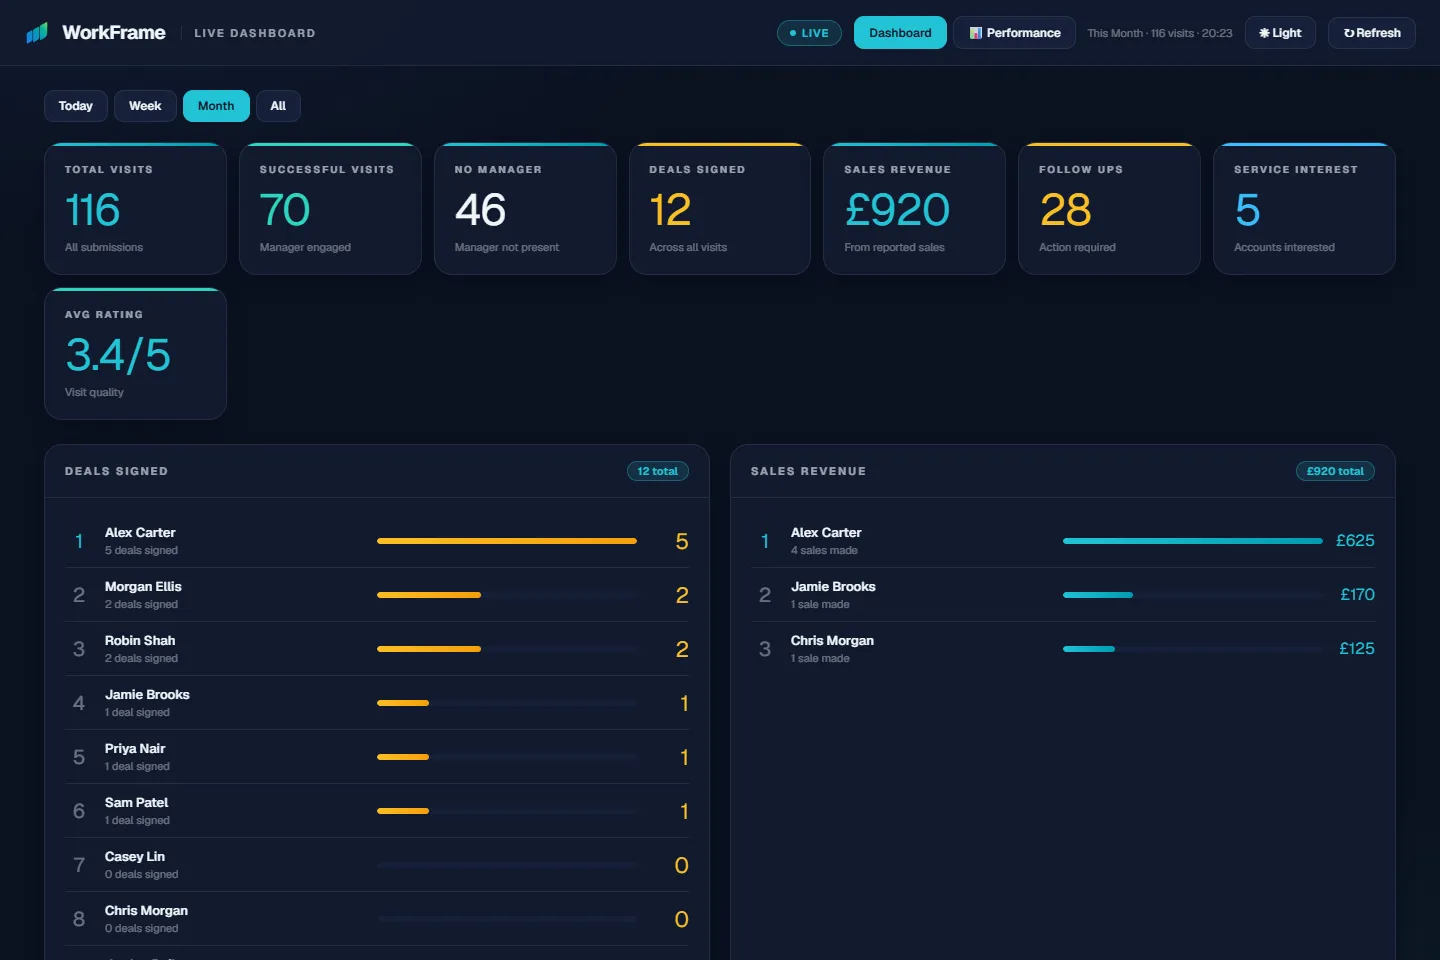This screenshot has height=960, width=1440.
Task: Click the £125 revenue value
Action: coord(1357,649)
